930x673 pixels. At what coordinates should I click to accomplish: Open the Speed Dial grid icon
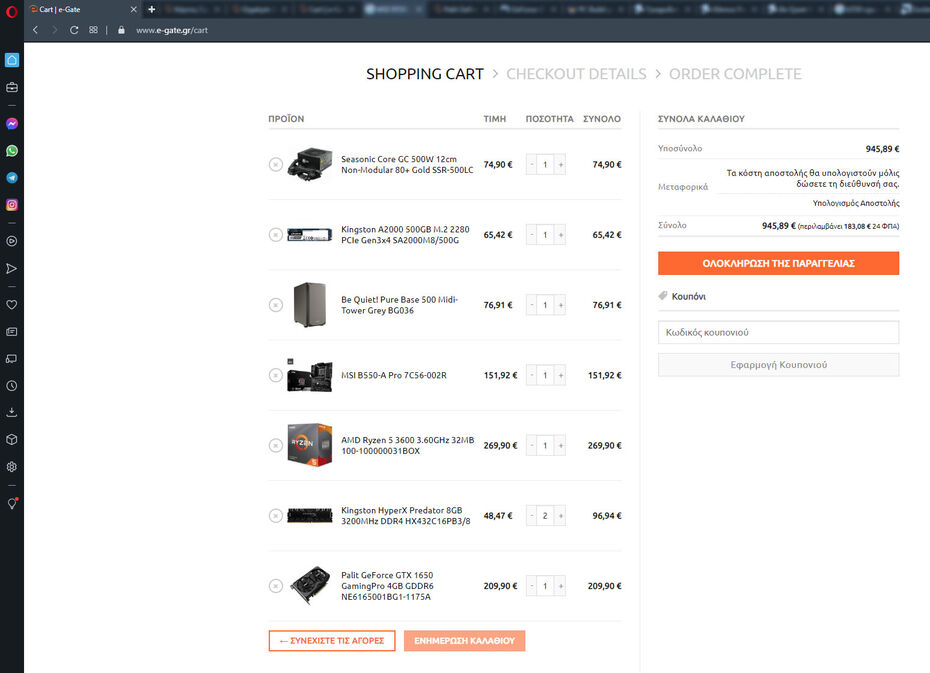(93, 30)
